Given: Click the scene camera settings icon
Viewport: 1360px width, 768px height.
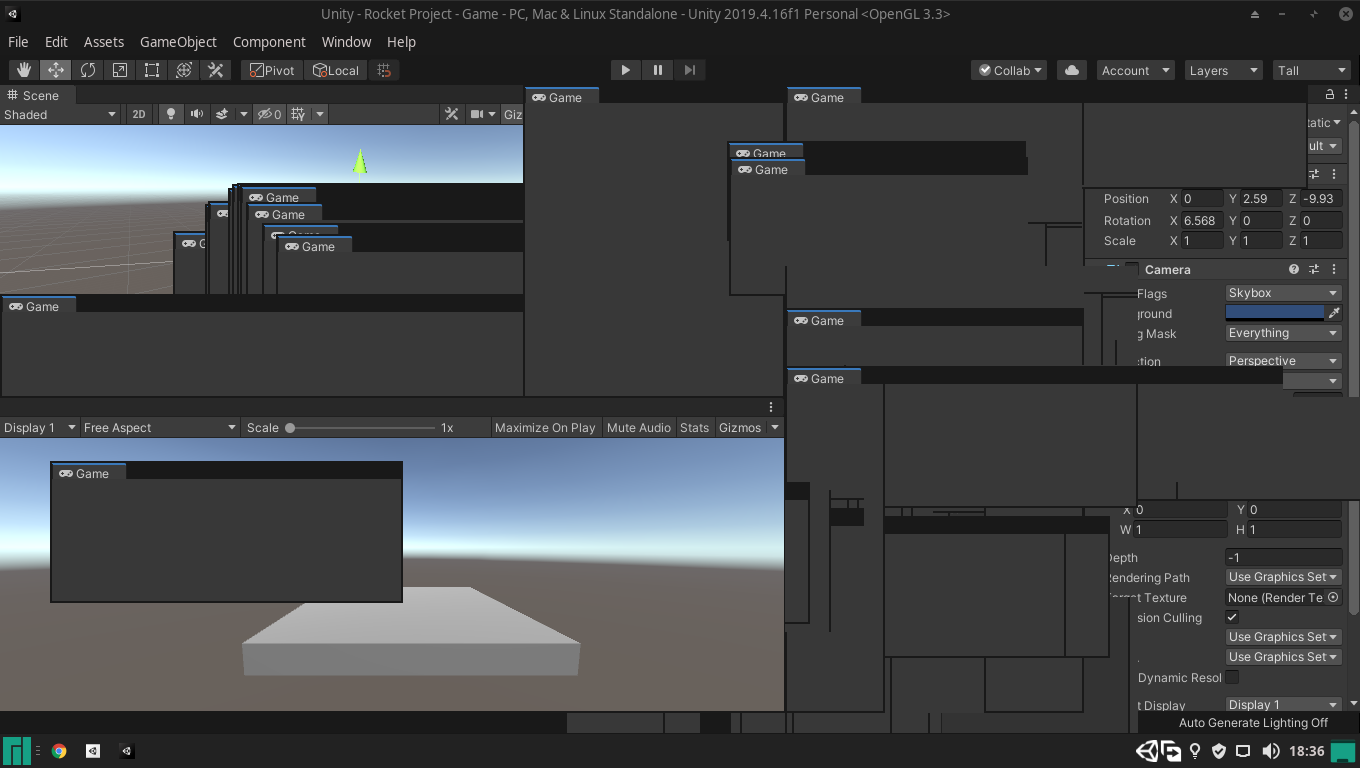Looking at the screenshot, I should click(478, 114).
